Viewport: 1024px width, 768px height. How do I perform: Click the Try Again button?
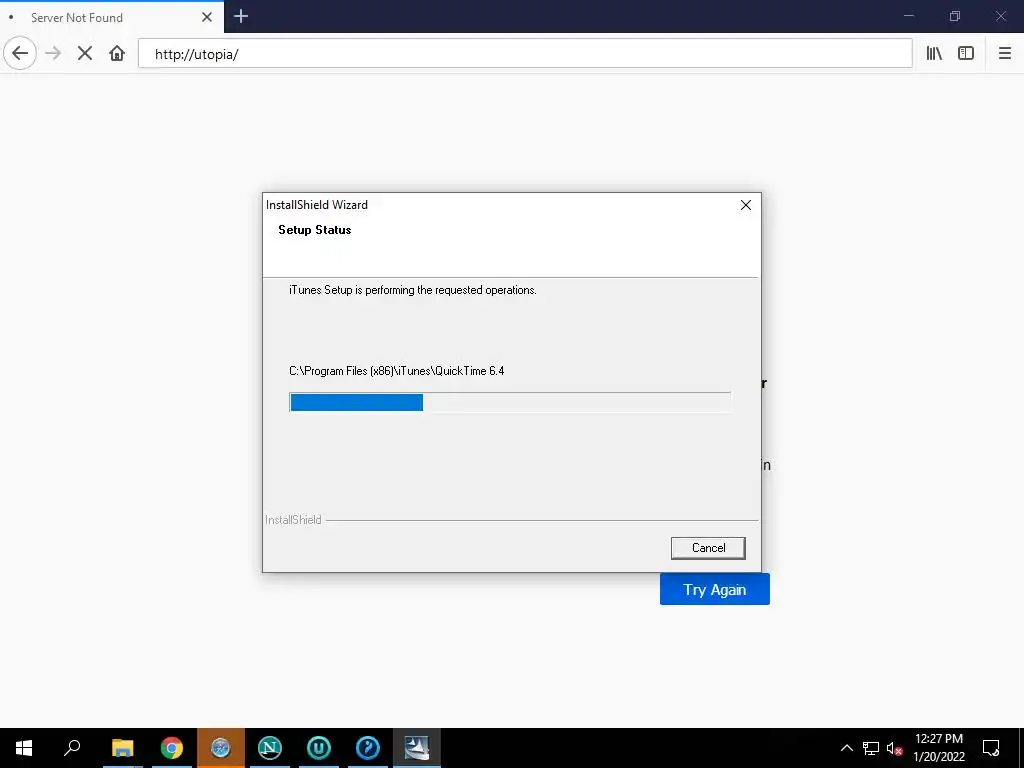coord(714,589)
